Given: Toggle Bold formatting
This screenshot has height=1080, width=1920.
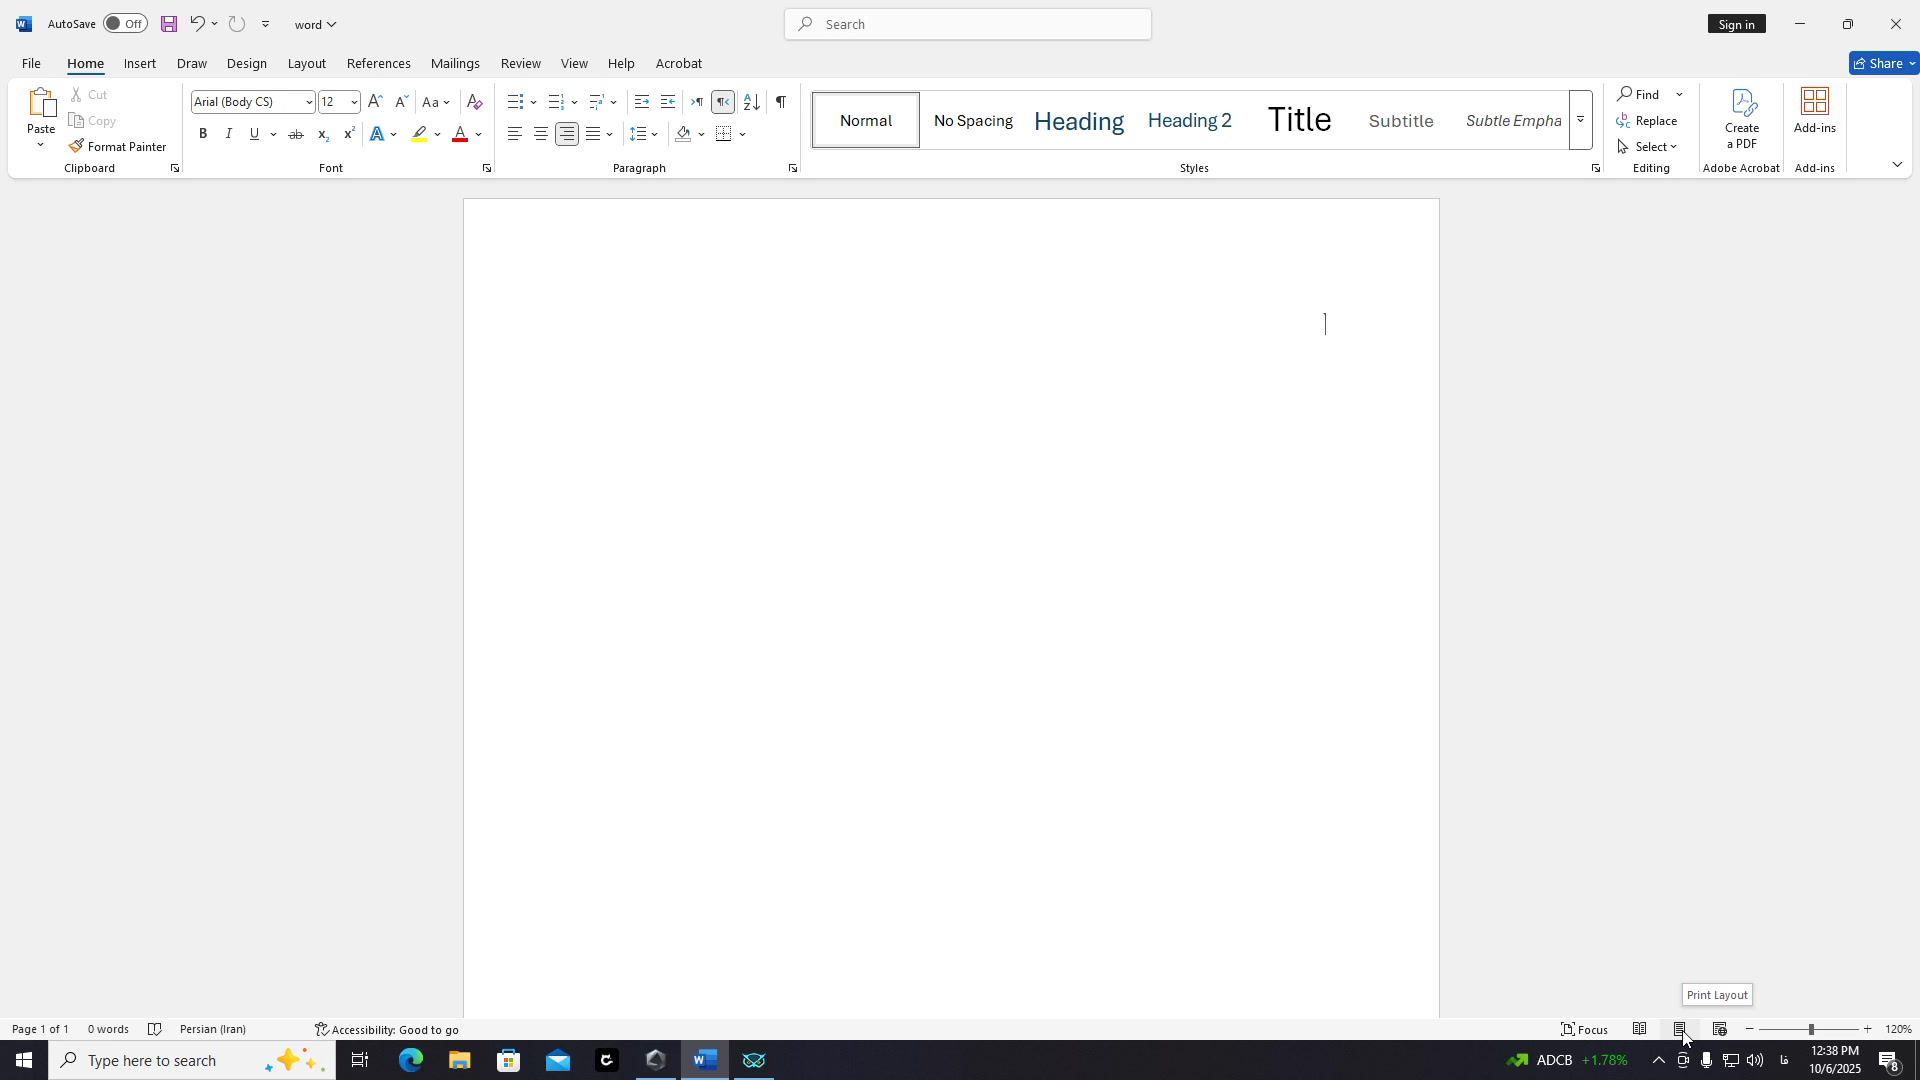Looking at the screenshot, I should [203, 134].
